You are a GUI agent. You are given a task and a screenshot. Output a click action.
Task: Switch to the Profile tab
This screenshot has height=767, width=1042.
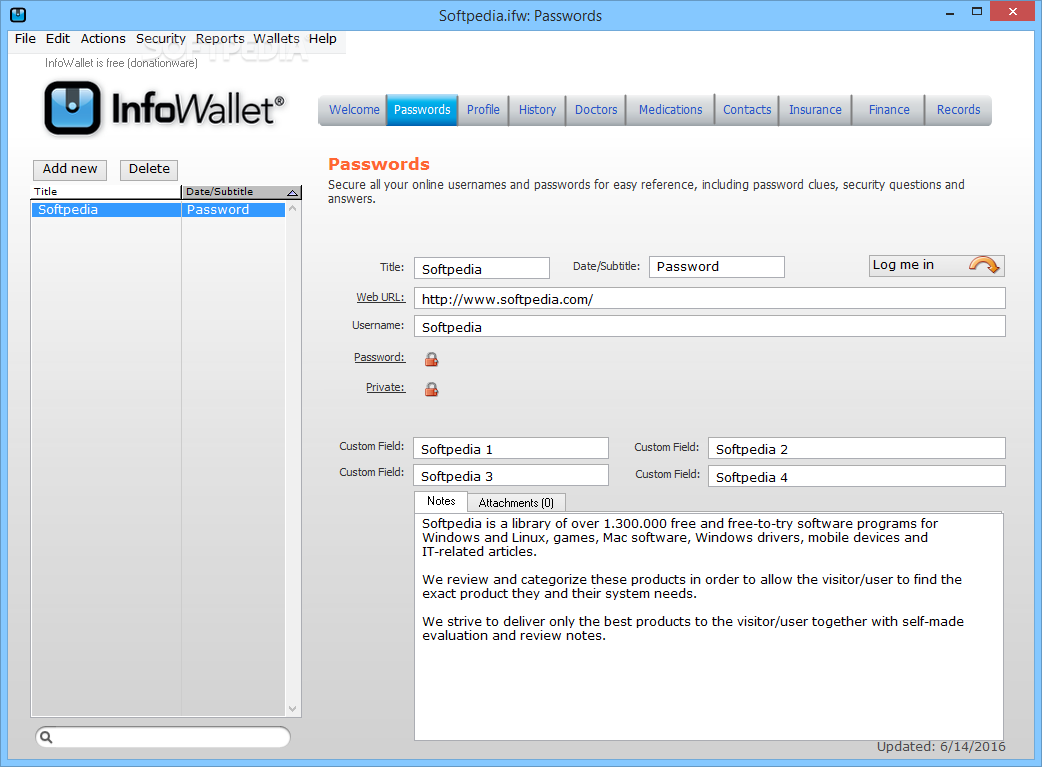coord(483,110)
